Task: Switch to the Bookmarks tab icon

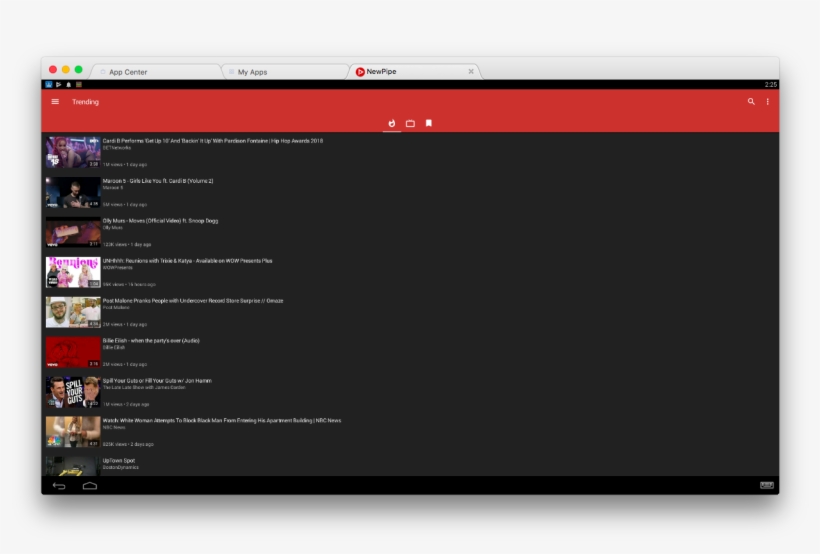Action: [429, 123]
